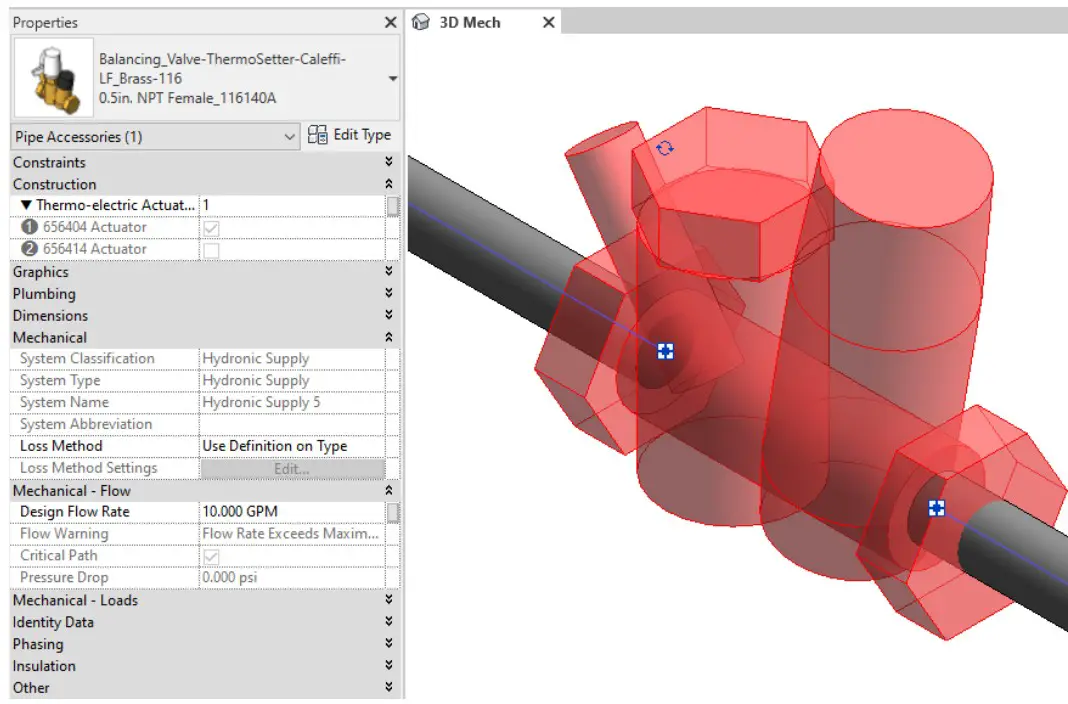This screenshot has height=704, width=1068.
Task: Toggle the 656404 Actuator checkbox
Action: [211, 228]
